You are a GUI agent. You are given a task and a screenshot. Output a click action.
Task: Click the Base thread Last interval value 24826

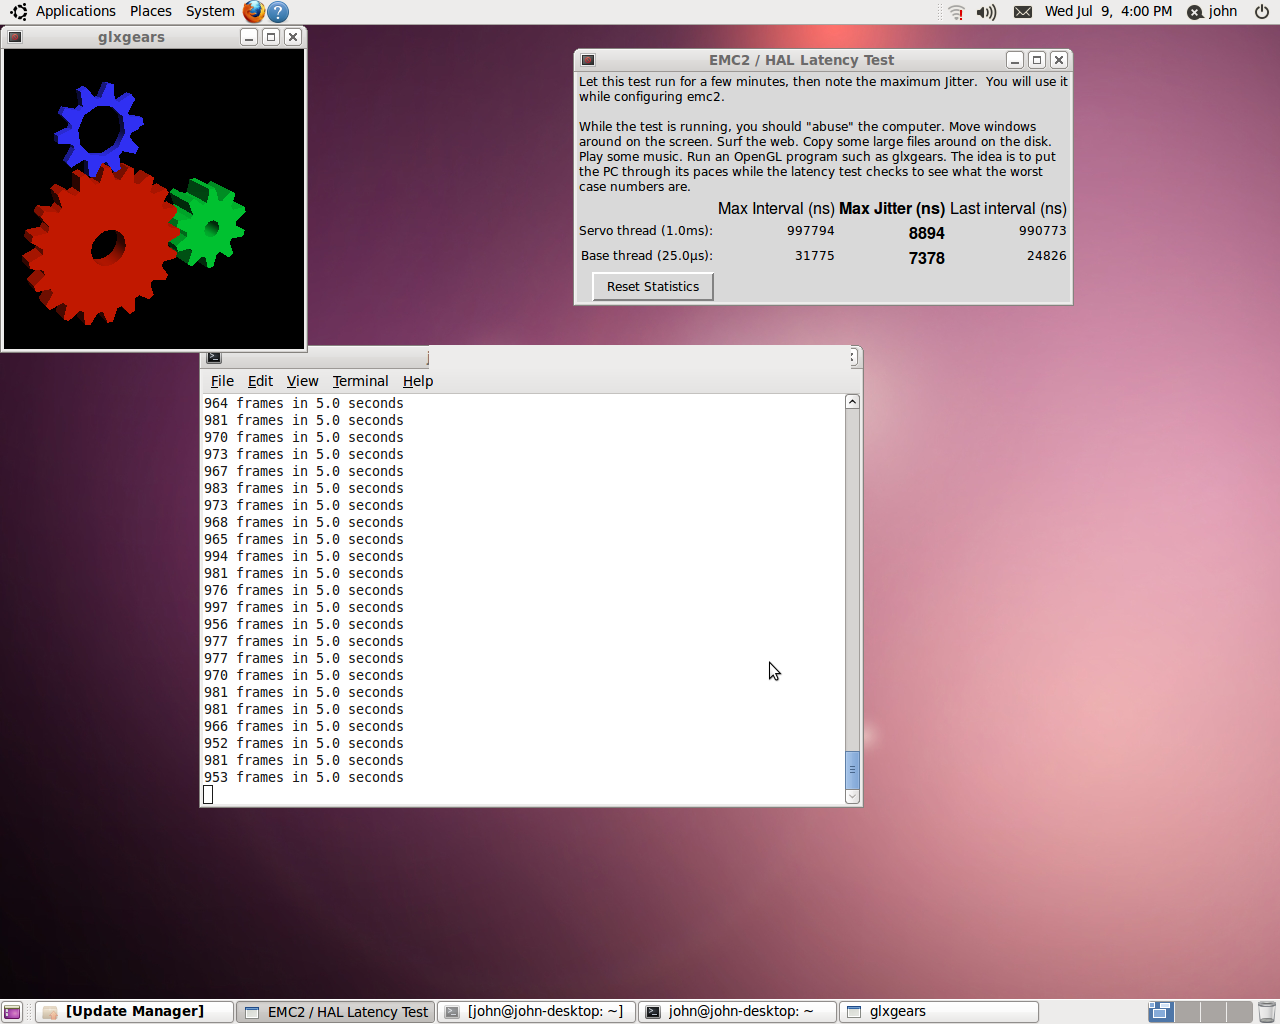pyautogui.click(x=1046, y=256)
